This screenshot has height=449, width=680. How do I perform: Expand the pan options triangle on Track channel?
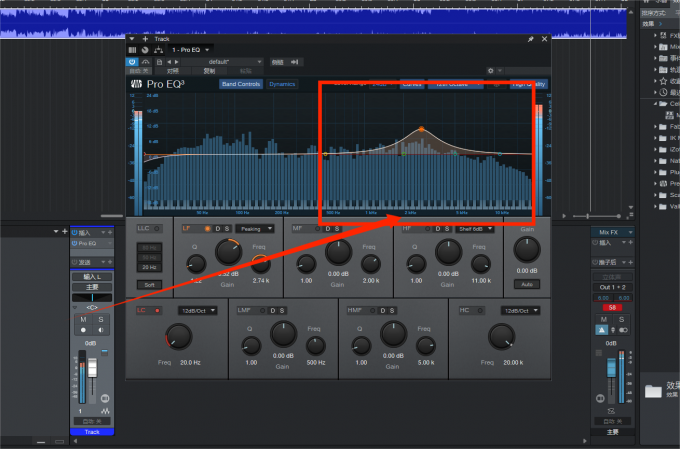tap(75, 308)
